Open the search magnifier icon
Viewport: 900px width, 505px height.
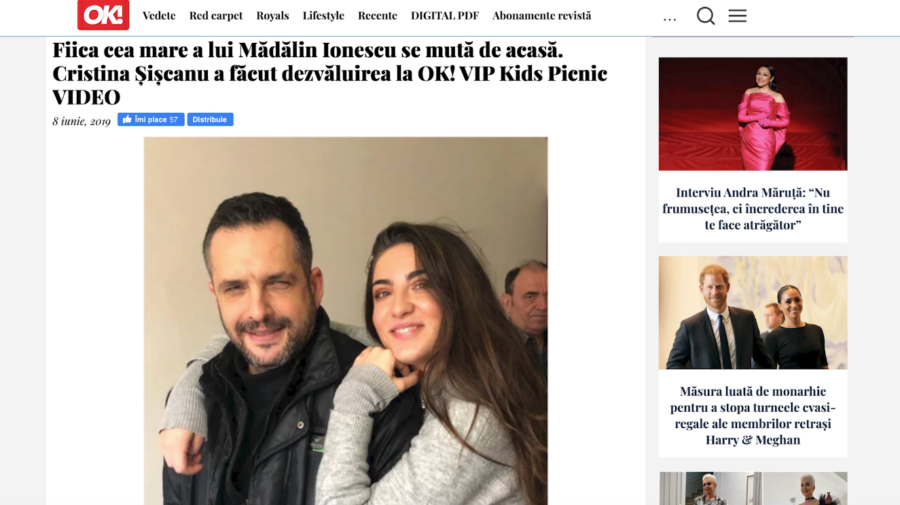(x=705, y=15)
